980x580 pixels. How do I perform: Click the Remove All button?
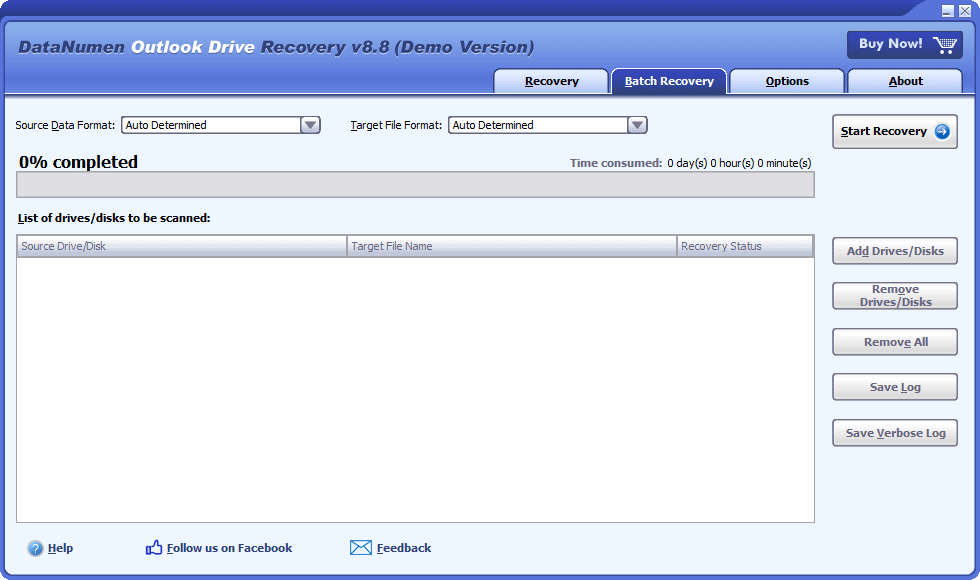[x=894, y=342]
